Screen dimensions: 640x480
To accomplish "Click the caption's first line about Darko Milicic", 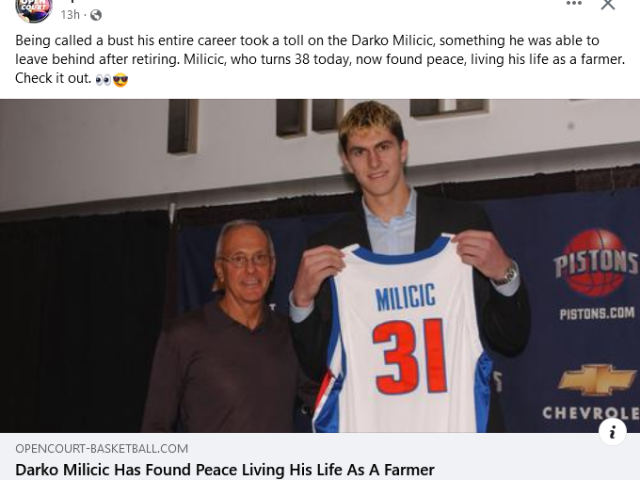I will [x=307, y=40].
